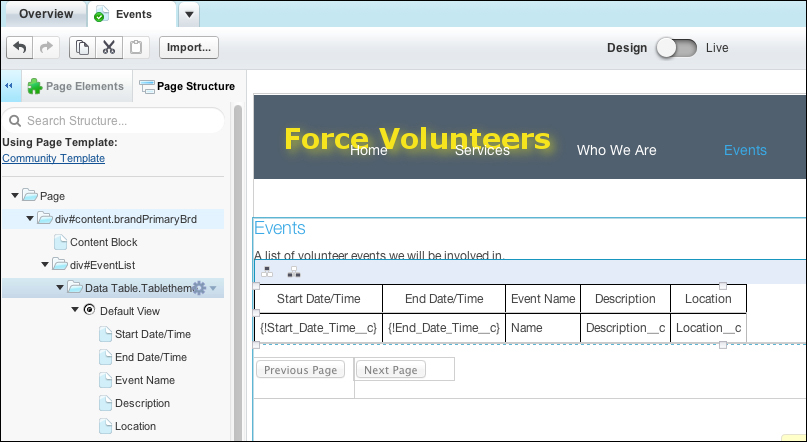Viewport: 807px width, 442px height.
Task: Switch to the Page Elements tab
Action: click(x=76, y=86)
